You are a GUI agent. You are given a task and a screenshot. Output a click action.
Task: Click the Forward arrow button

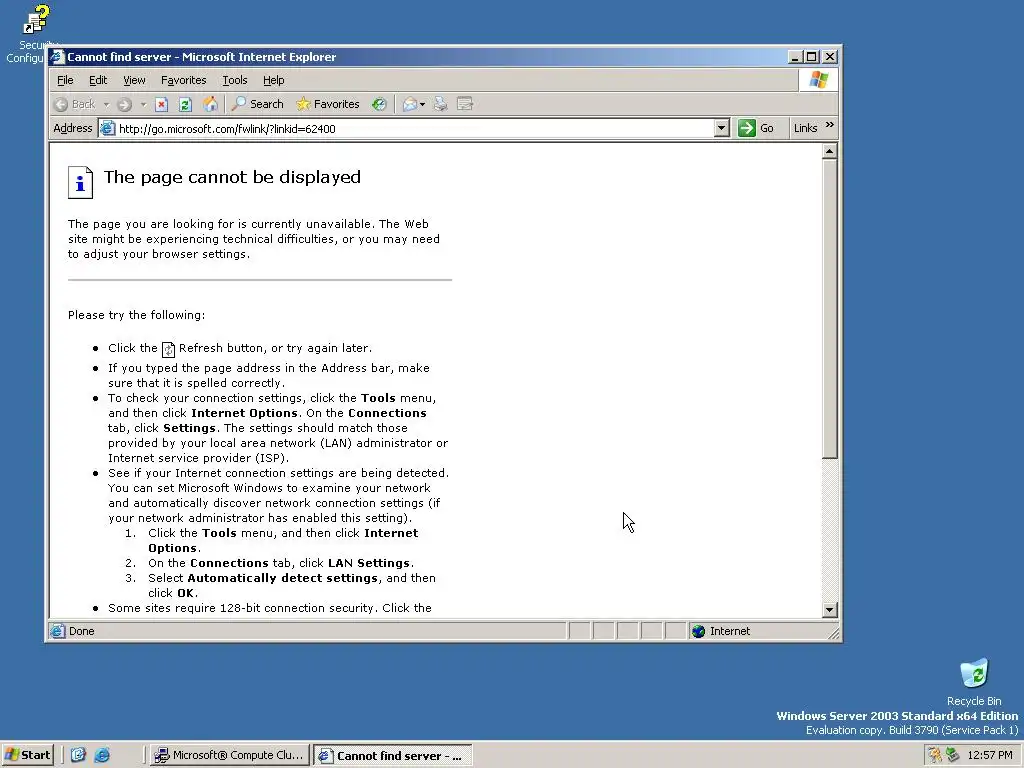[x=124, y=104]
